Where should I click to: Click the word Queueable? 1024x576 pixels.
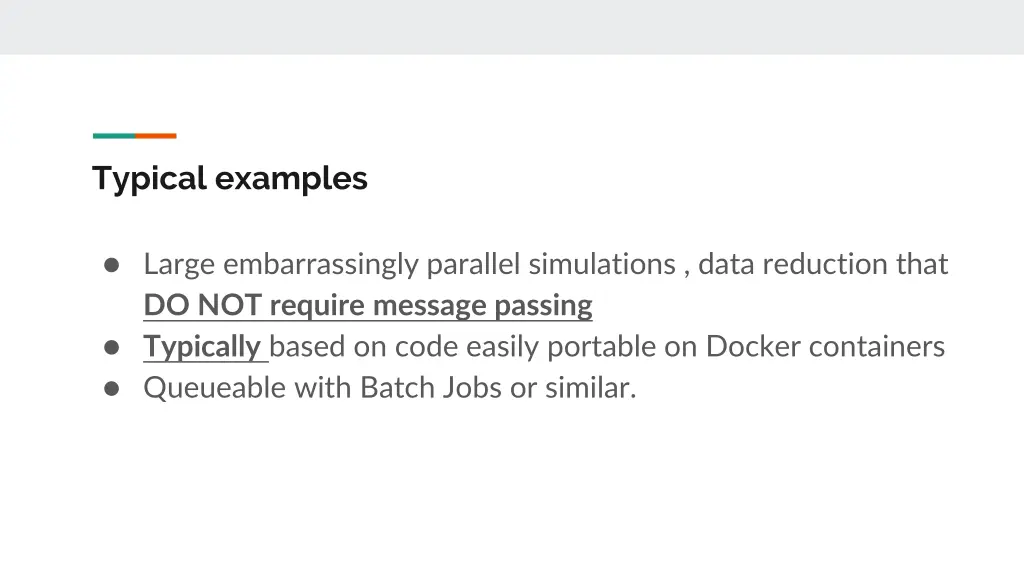click(215, 389)
